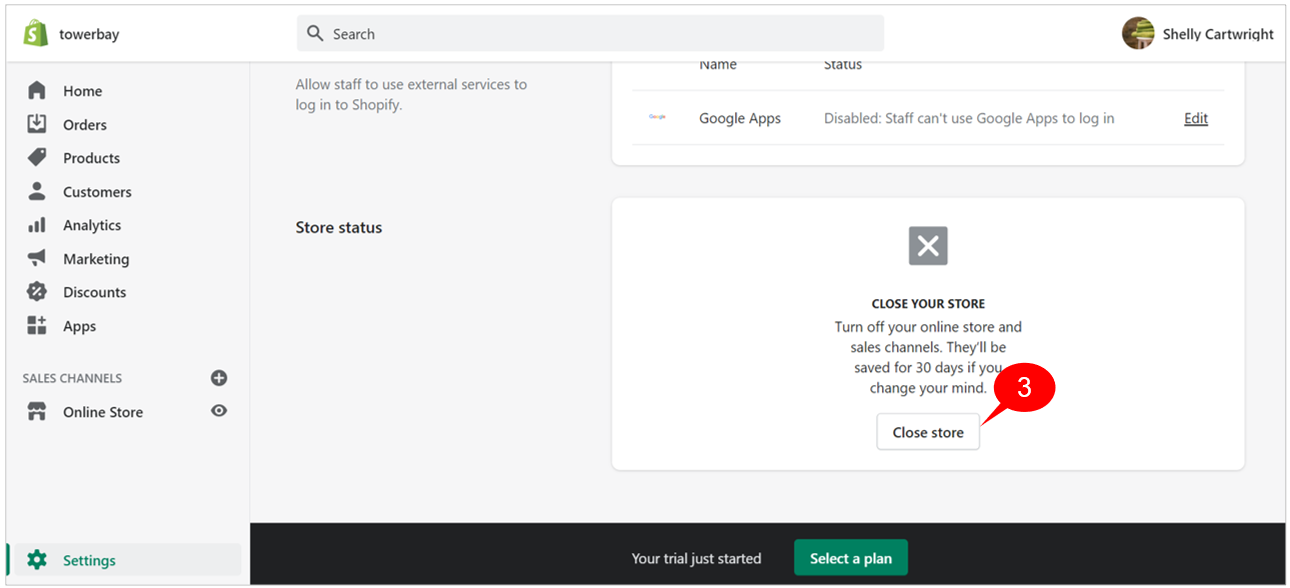Open Orders via its inbox icon

coord(37,124)
